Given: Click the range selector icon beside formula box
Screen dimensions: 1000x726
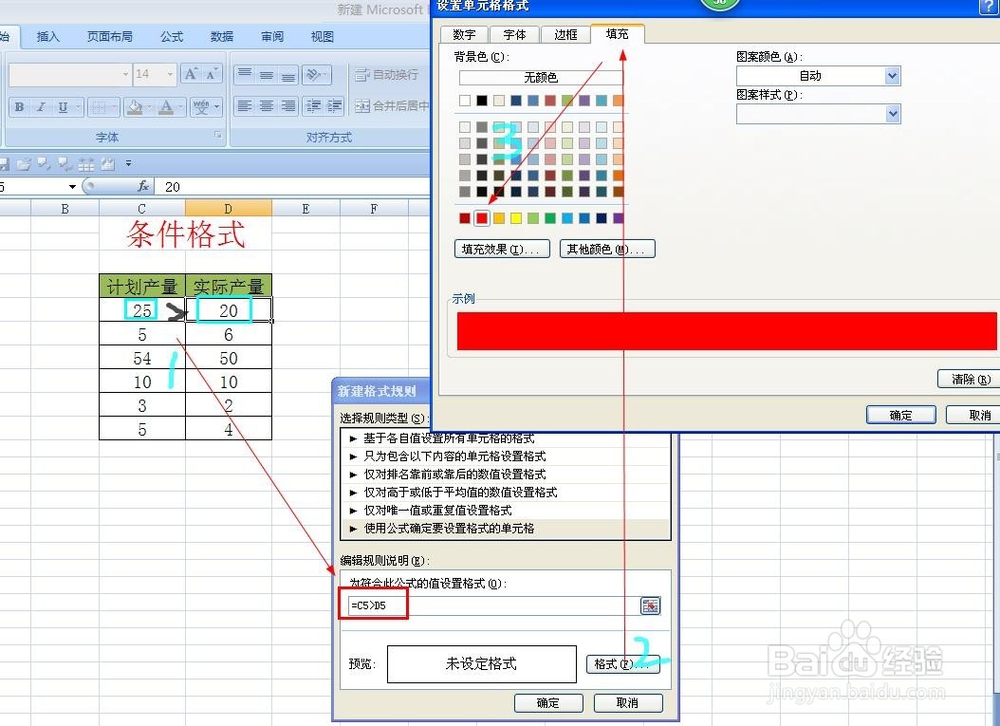Looking at the screenshot, I should click(x=650, y=606).
